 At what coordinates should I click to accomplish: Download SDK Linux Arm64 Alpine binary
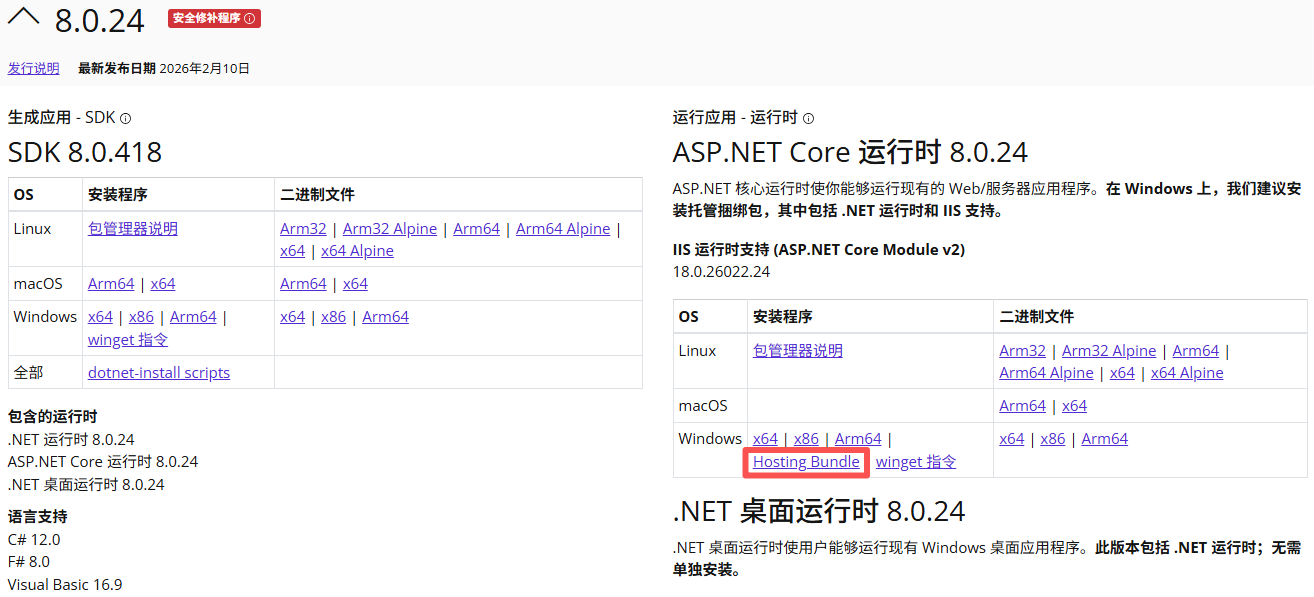[x=562, y=228]
